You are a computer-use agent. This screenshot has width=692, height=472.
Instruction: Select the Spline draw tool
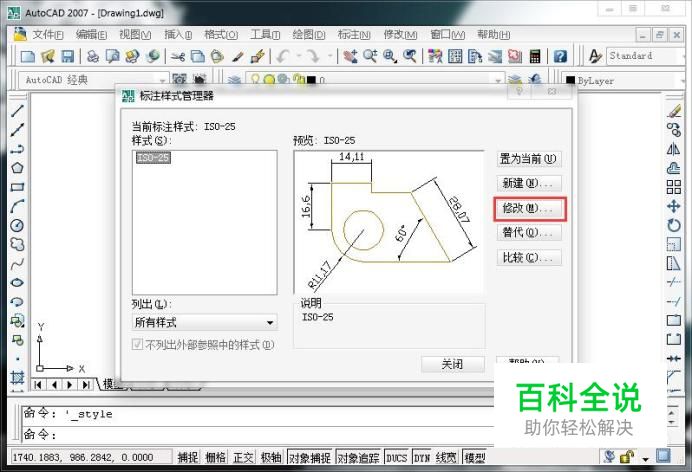pos(17,264)
